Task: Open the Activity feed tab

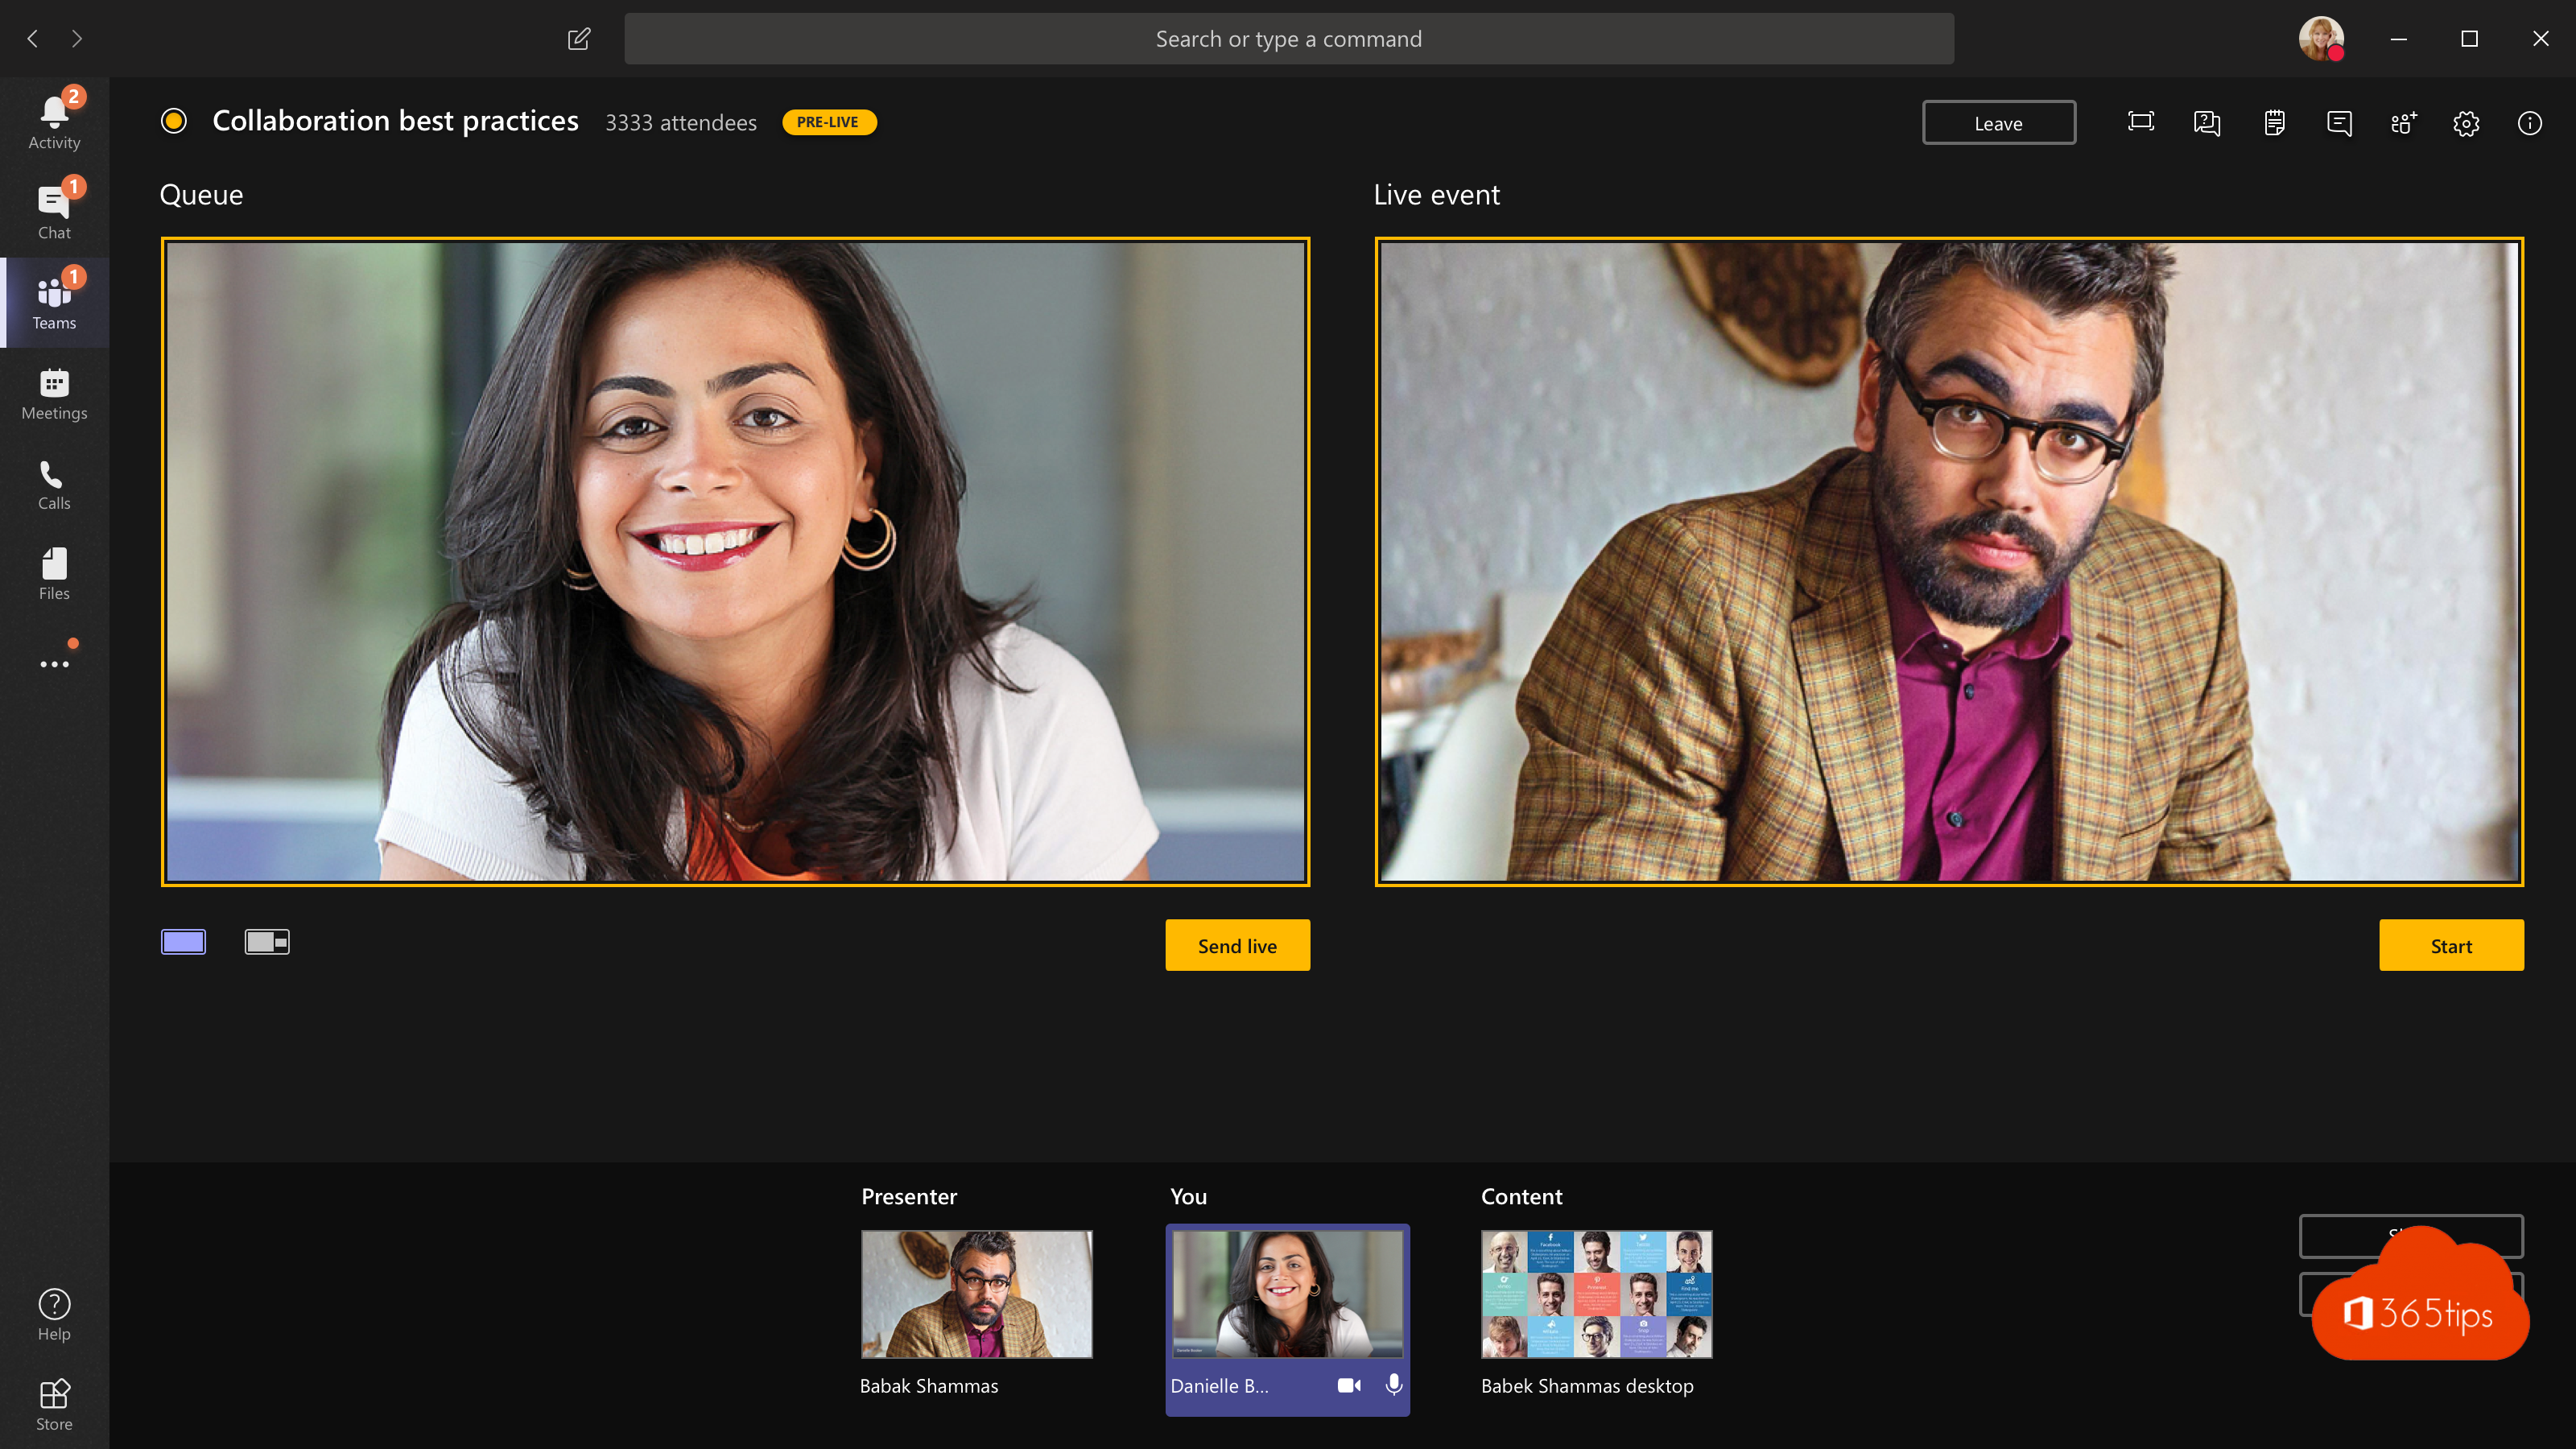Action: (x=53, y=120)
